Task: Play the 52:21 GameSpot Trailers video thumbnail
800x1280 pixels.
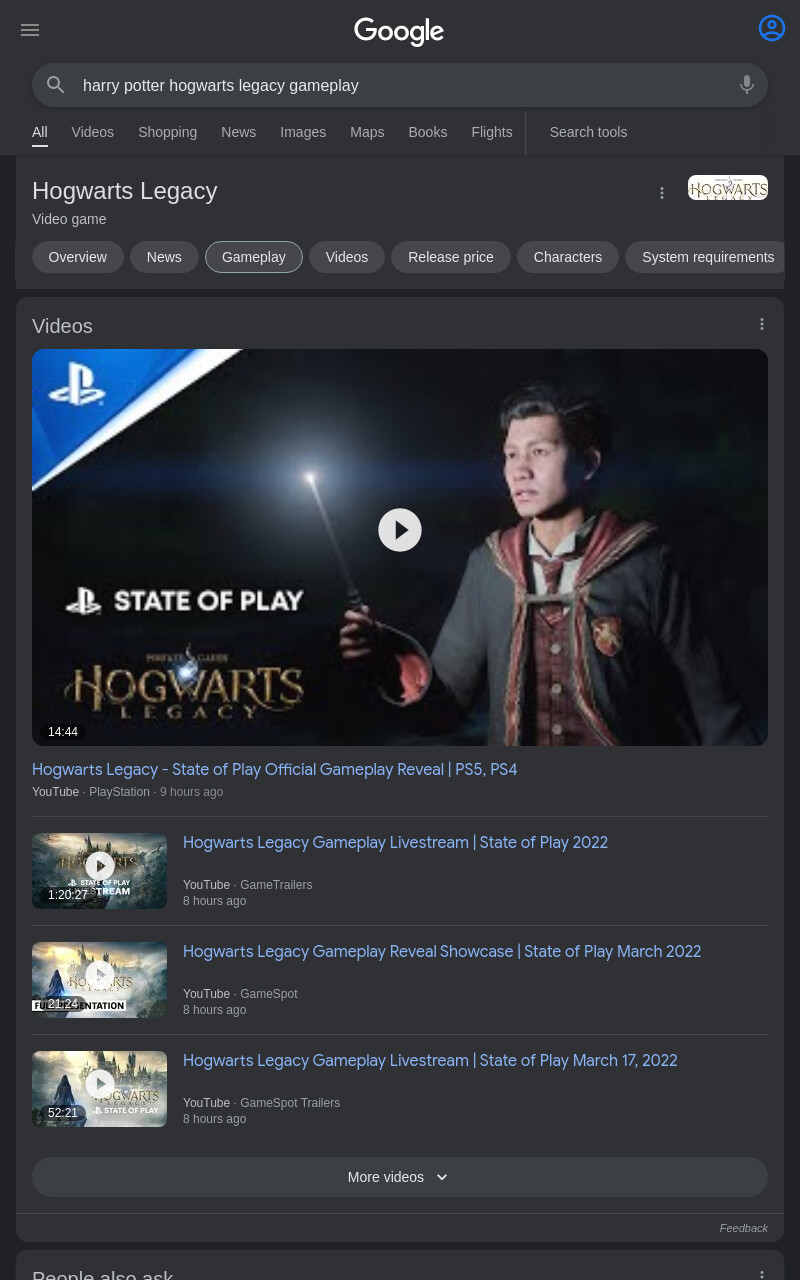Action: point(99,1089)
